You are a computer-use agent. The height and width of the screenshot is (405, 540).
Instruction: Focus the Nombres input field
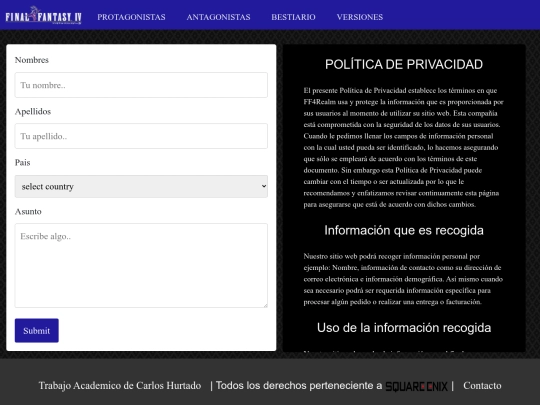(141, 85)
